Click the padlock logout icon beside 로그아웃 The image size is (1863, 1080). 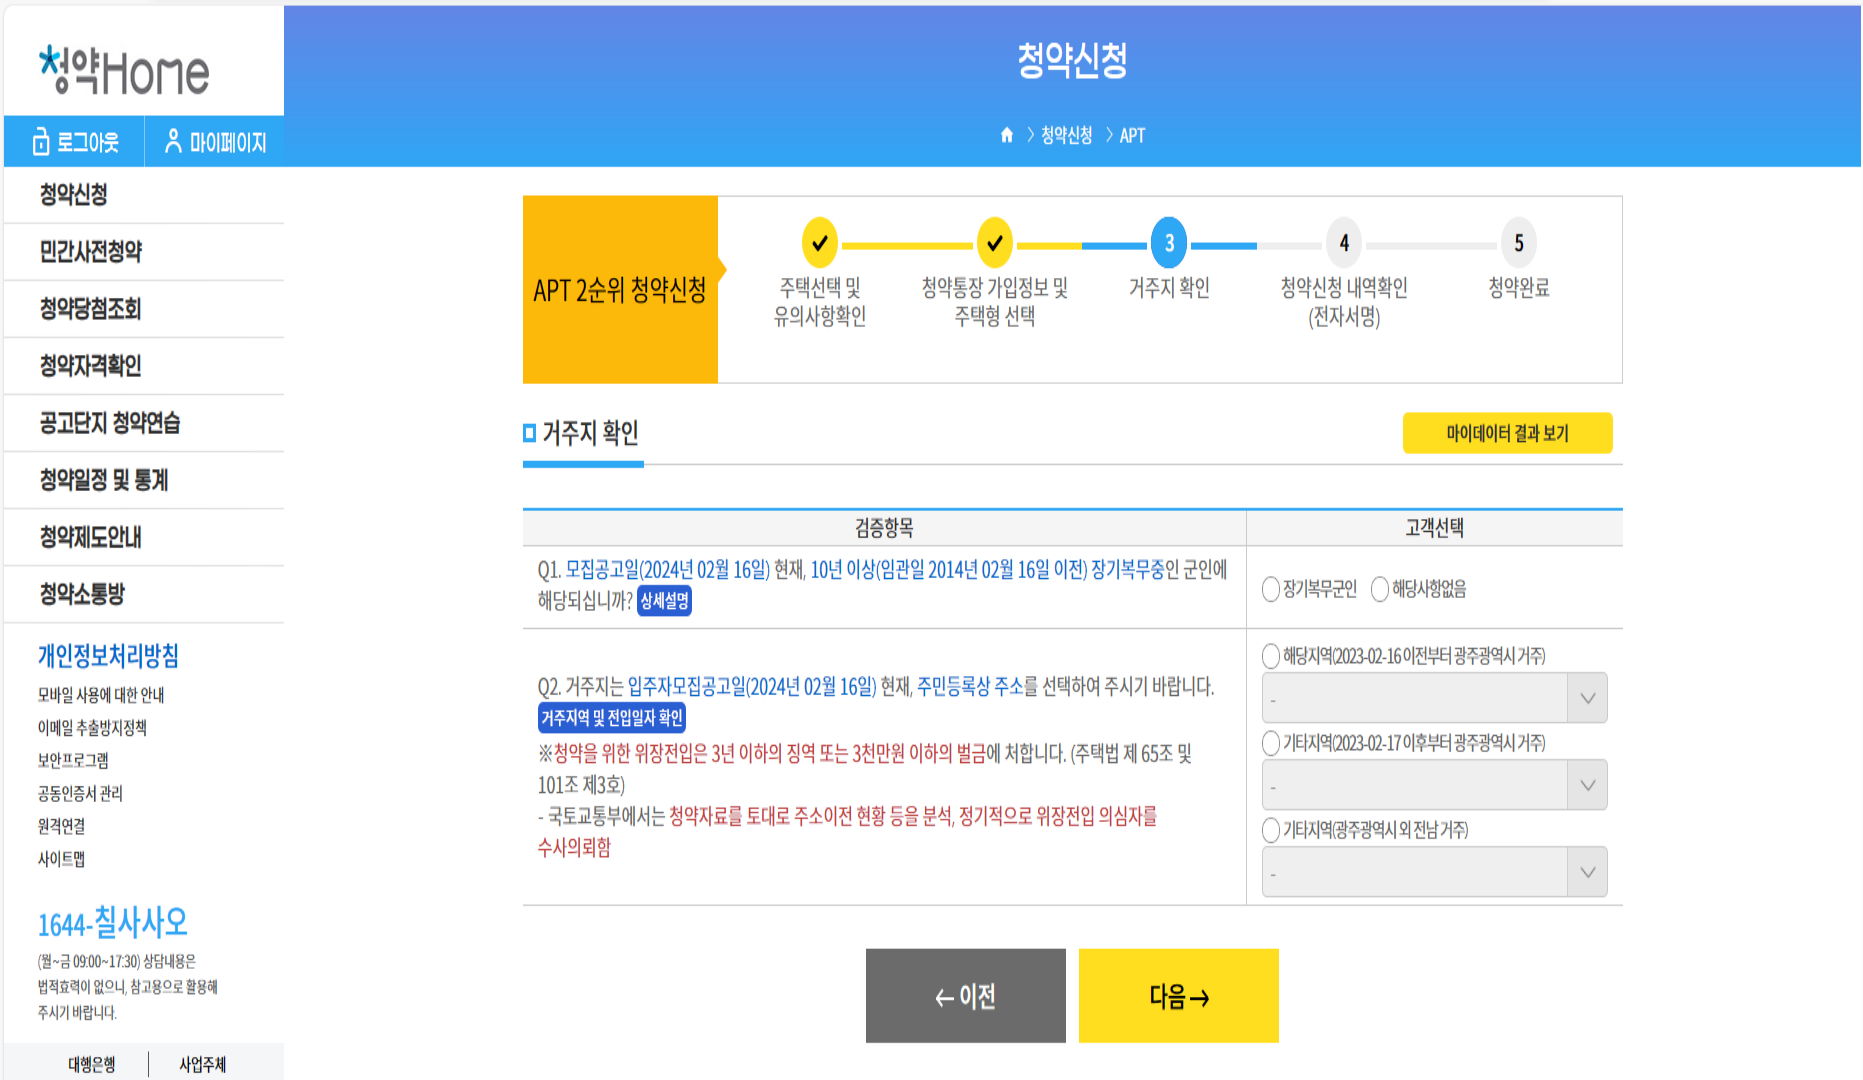[40, 140]
